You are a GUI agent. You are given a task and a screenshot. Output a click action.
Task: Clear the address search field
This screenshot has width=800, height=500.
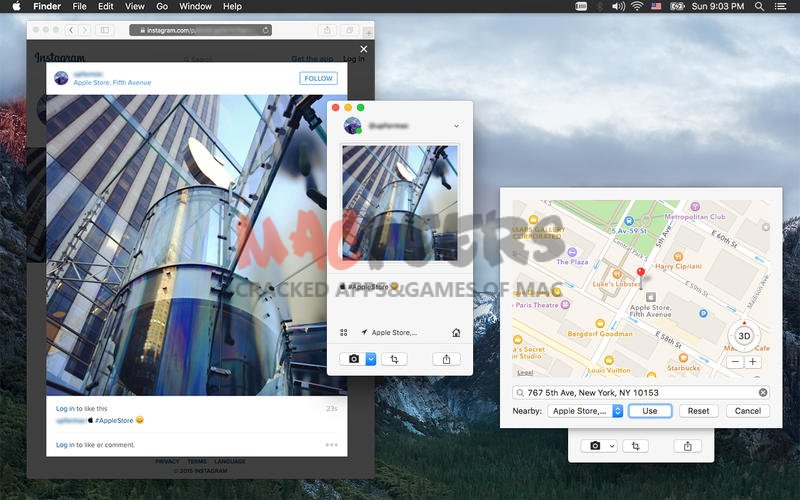pos(763,393)
